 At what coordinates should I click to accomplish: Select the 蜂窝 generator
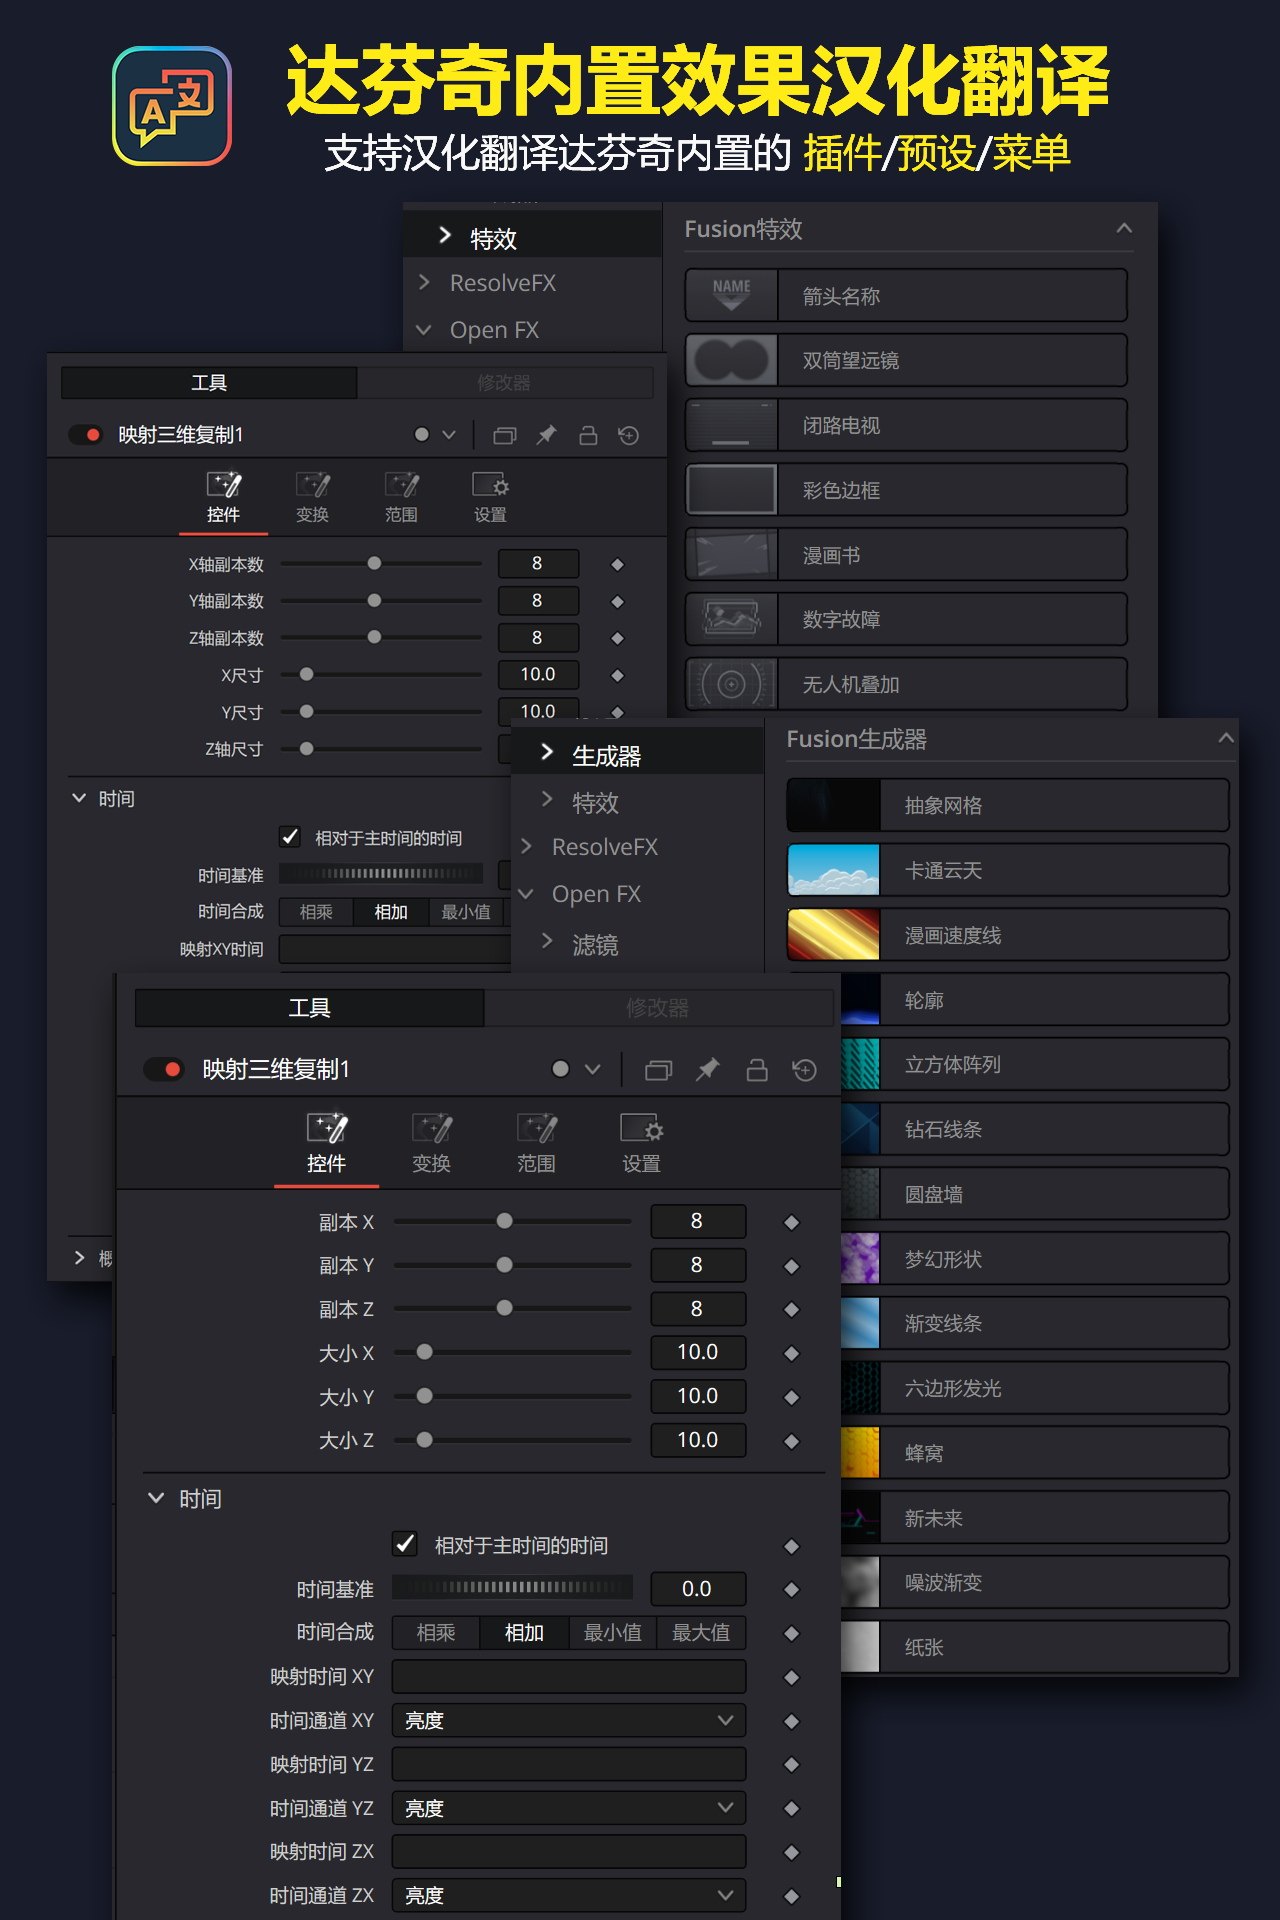1035,1453
